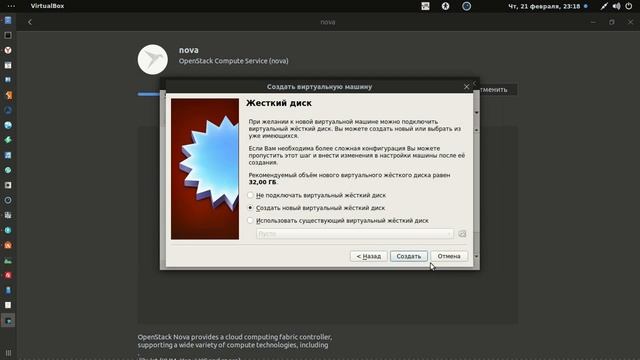
Task: Click the volume speaker icon
Action: pyautogui.click(x=616, y=6)
